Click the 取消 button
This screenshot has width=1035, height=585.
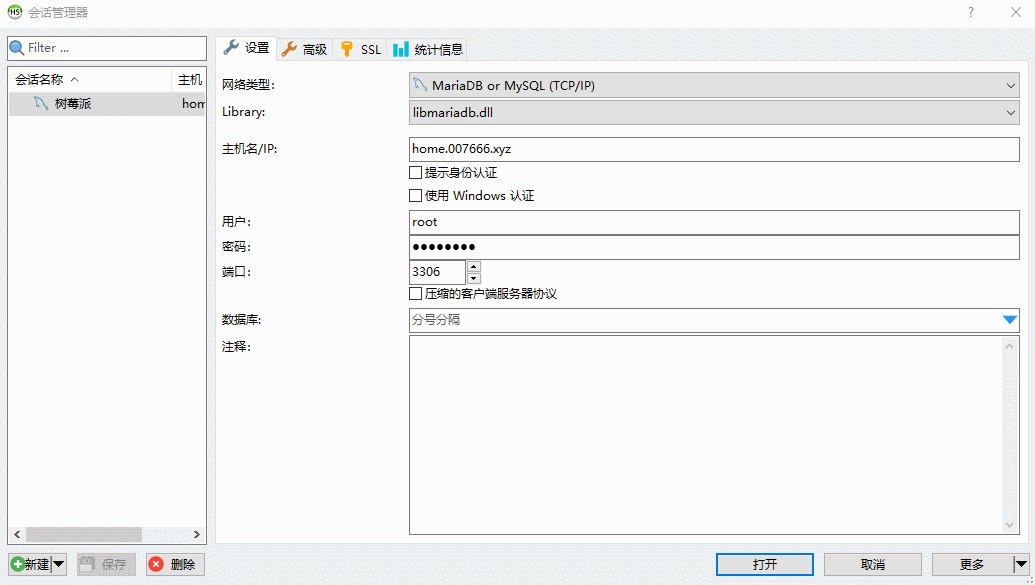point(872,564)
